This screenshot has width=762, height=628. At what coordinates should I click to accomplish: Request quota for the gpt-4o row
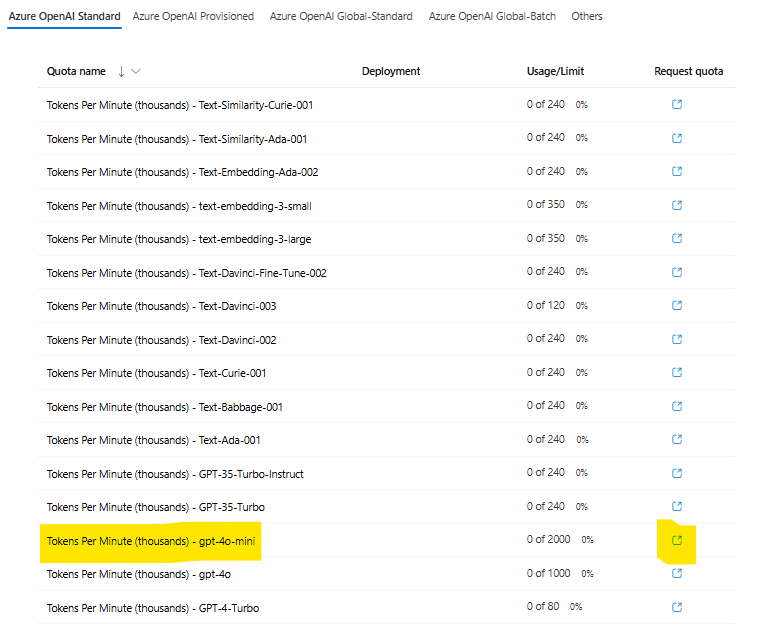pos(677,574)
